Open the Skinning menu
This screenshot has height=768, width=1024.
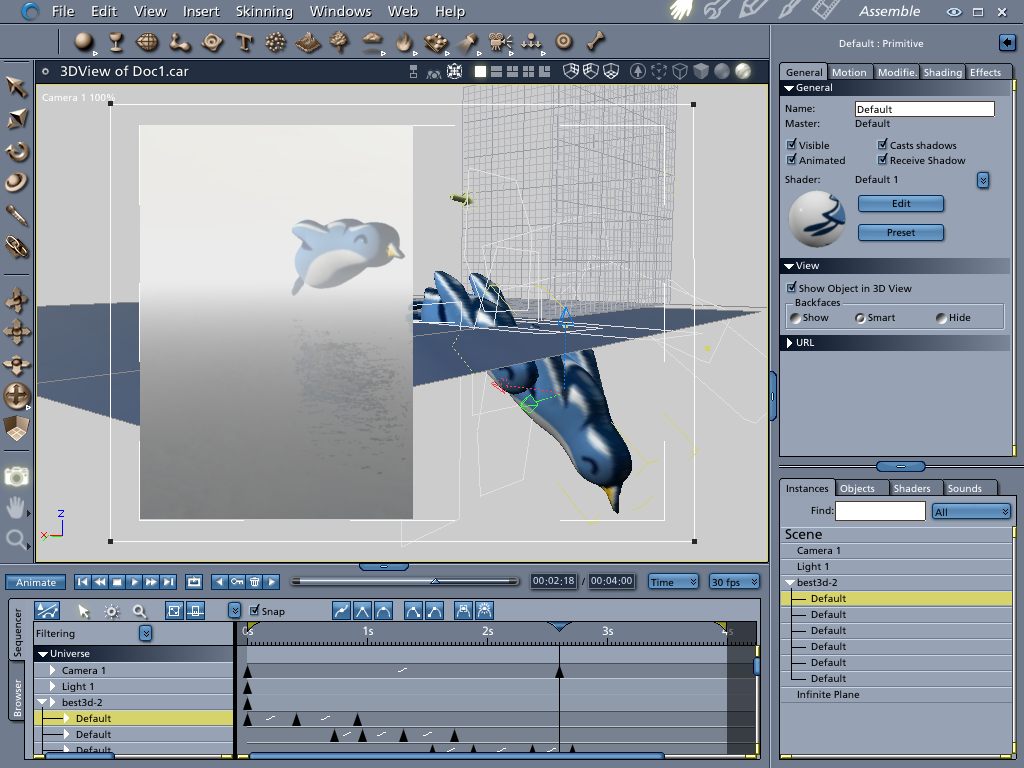264,11
